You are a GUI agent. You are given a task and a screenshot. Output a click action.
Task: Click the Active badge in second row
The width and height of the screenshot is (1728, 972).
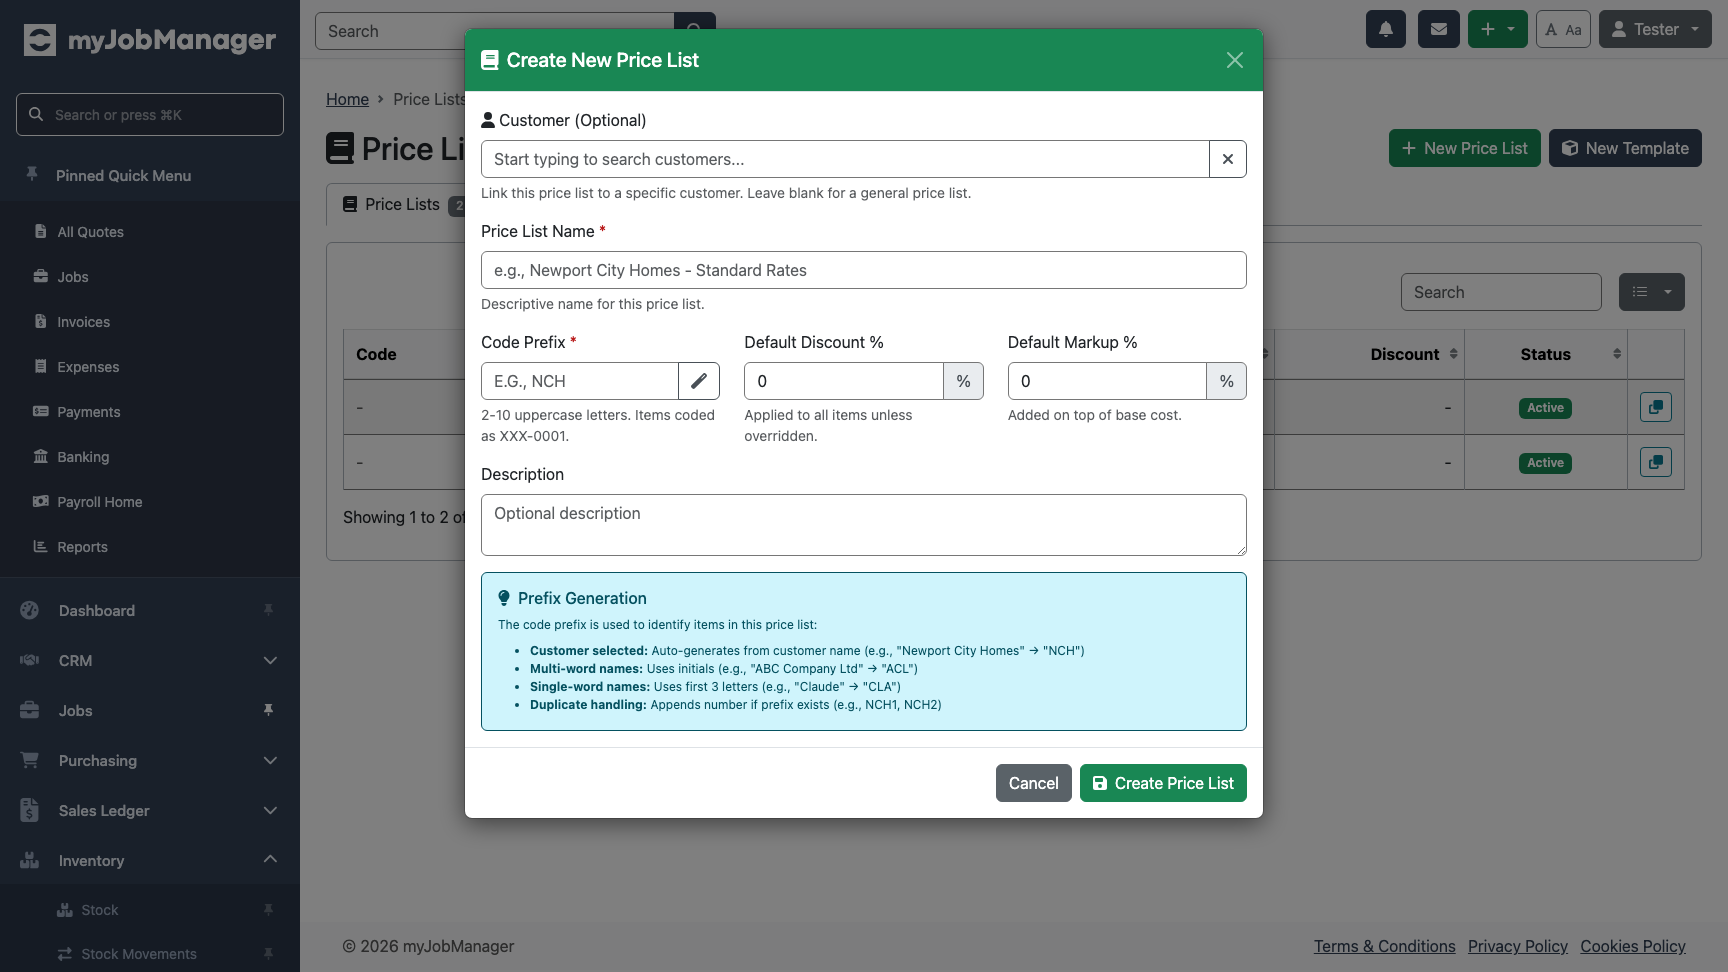tap(1545, 463)
